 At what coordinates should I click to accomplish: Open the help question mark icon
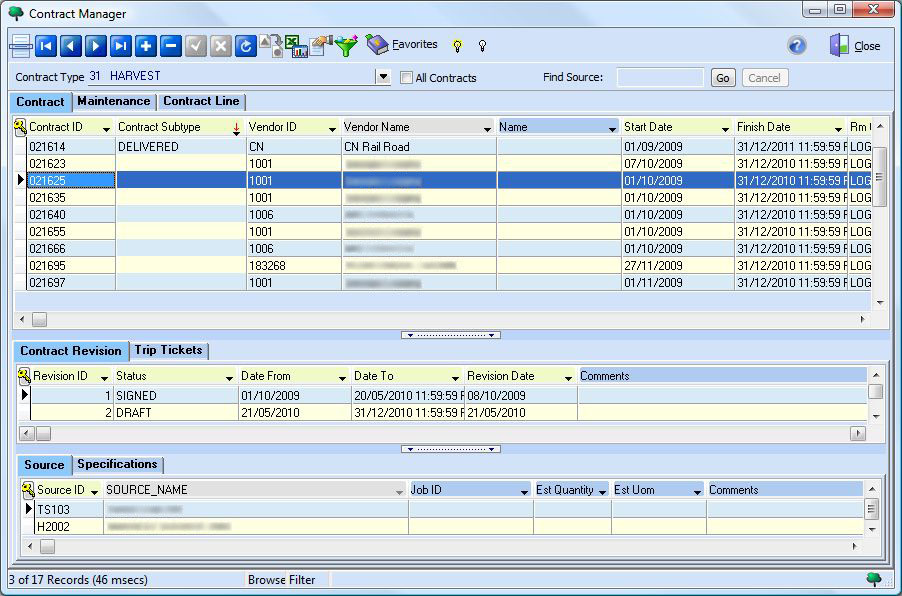tap(797, 46)
